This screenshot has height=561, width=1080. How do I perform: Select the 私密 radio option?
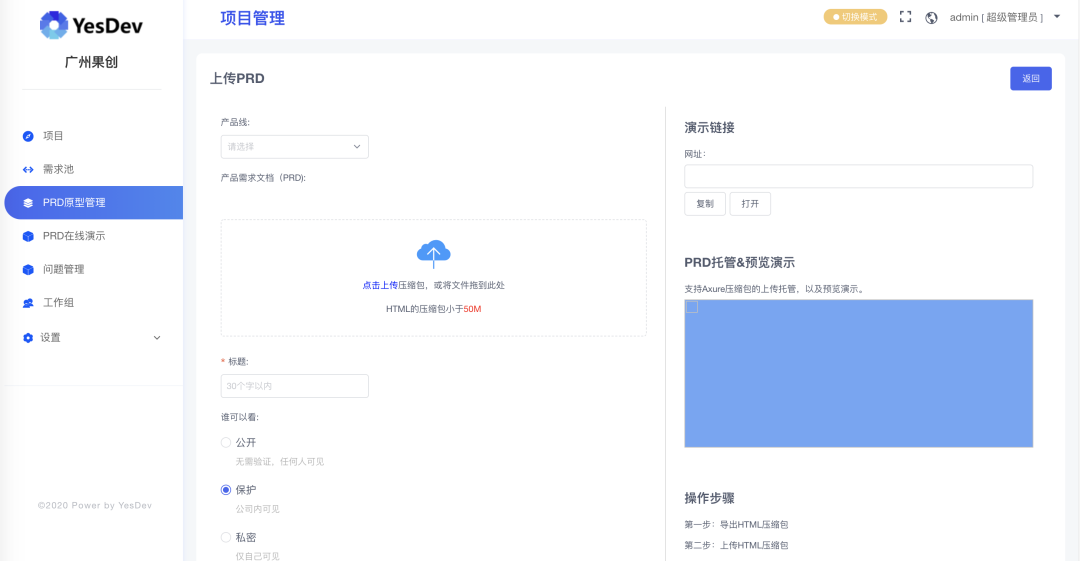(x=226, y=538)
